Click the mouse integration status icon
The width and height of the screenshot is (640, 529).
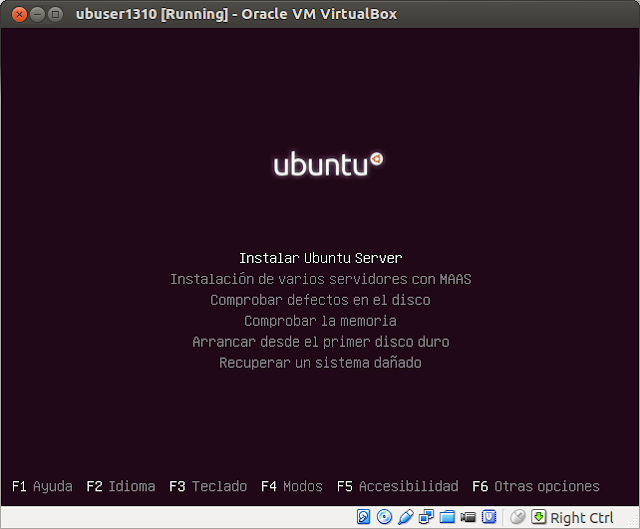(518, 517)
